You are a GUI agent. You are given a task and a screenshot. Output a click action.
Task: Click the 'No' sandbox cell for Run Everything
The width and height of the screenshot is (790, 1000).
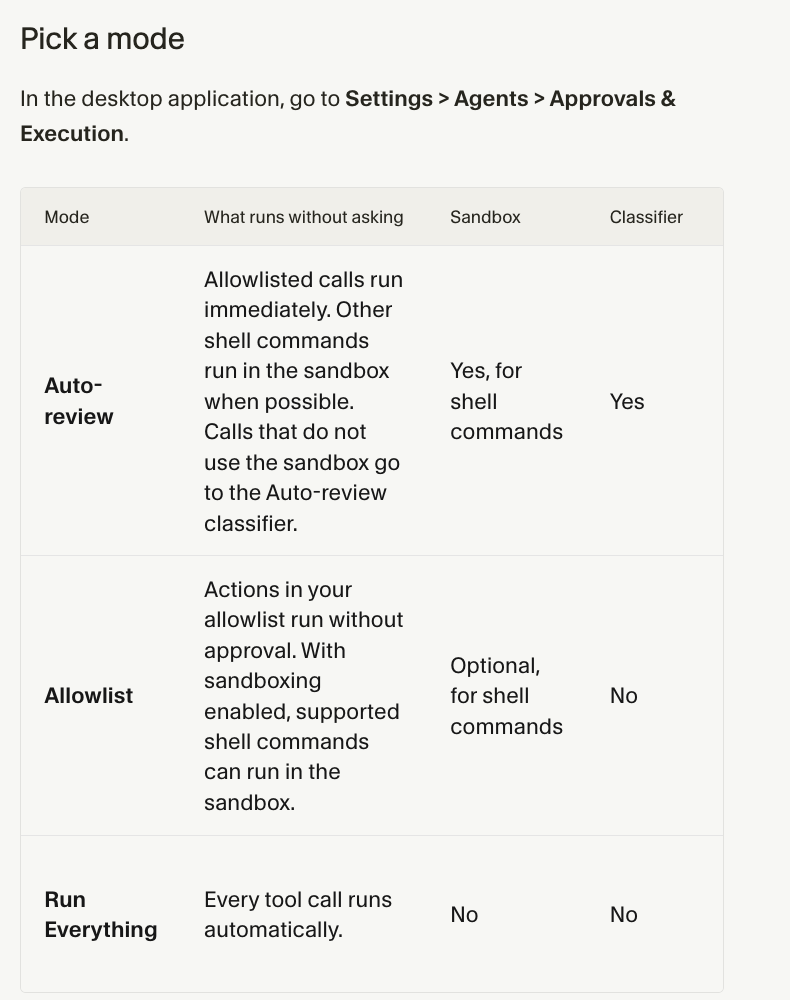[x=464, y=915]
